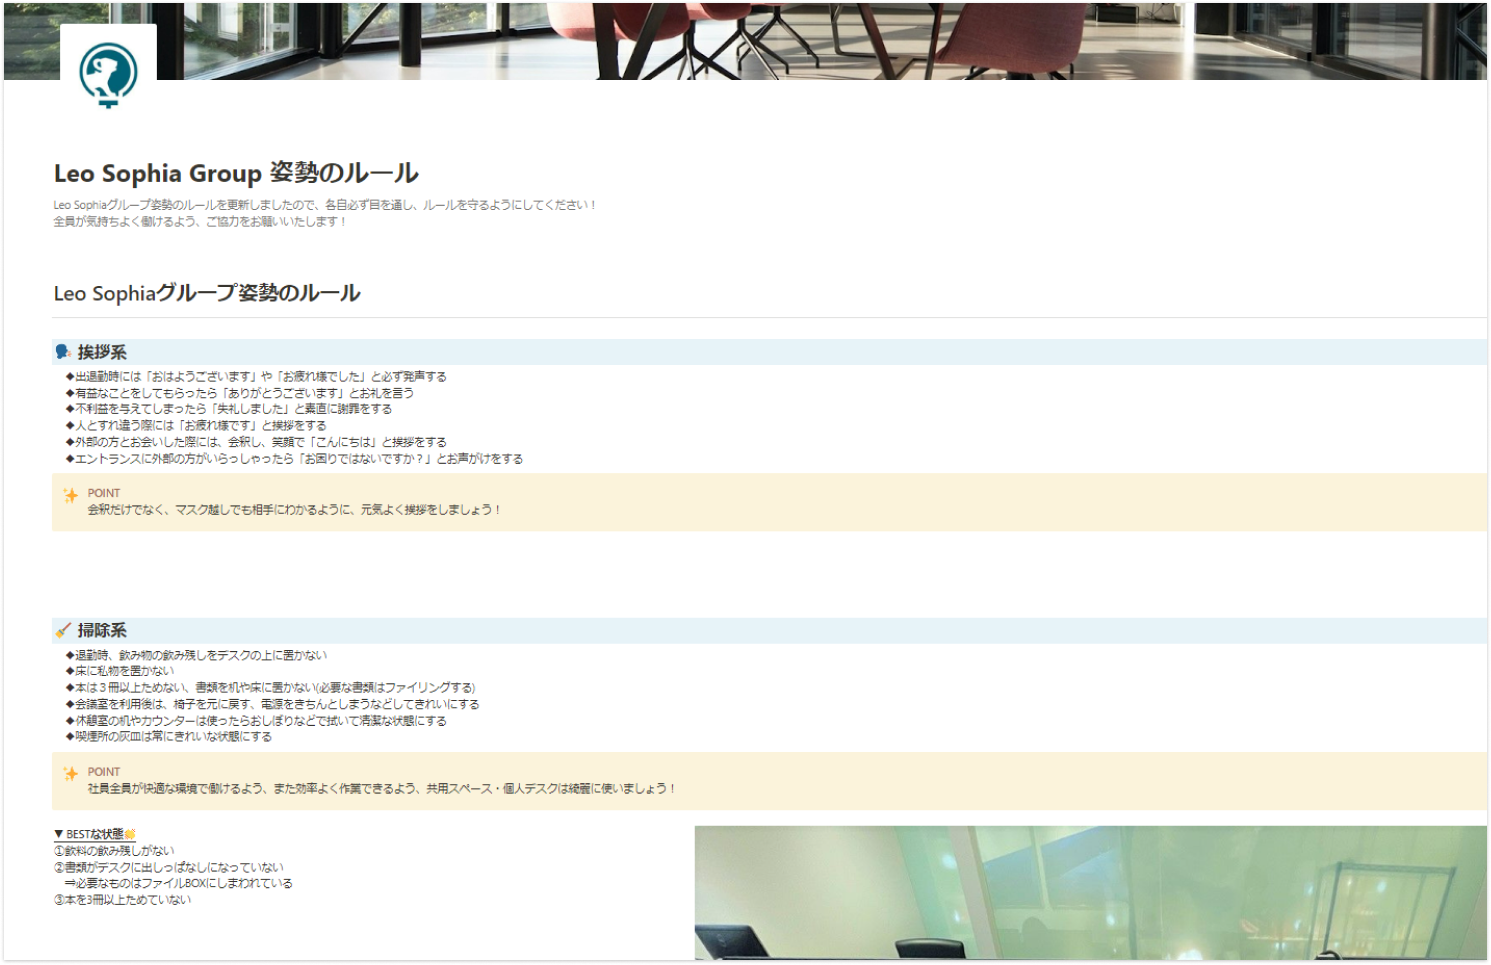The height and width of the screenshot is (965, 1491).
Task: Click the line 床に私物を置かない
Action: 119,671
